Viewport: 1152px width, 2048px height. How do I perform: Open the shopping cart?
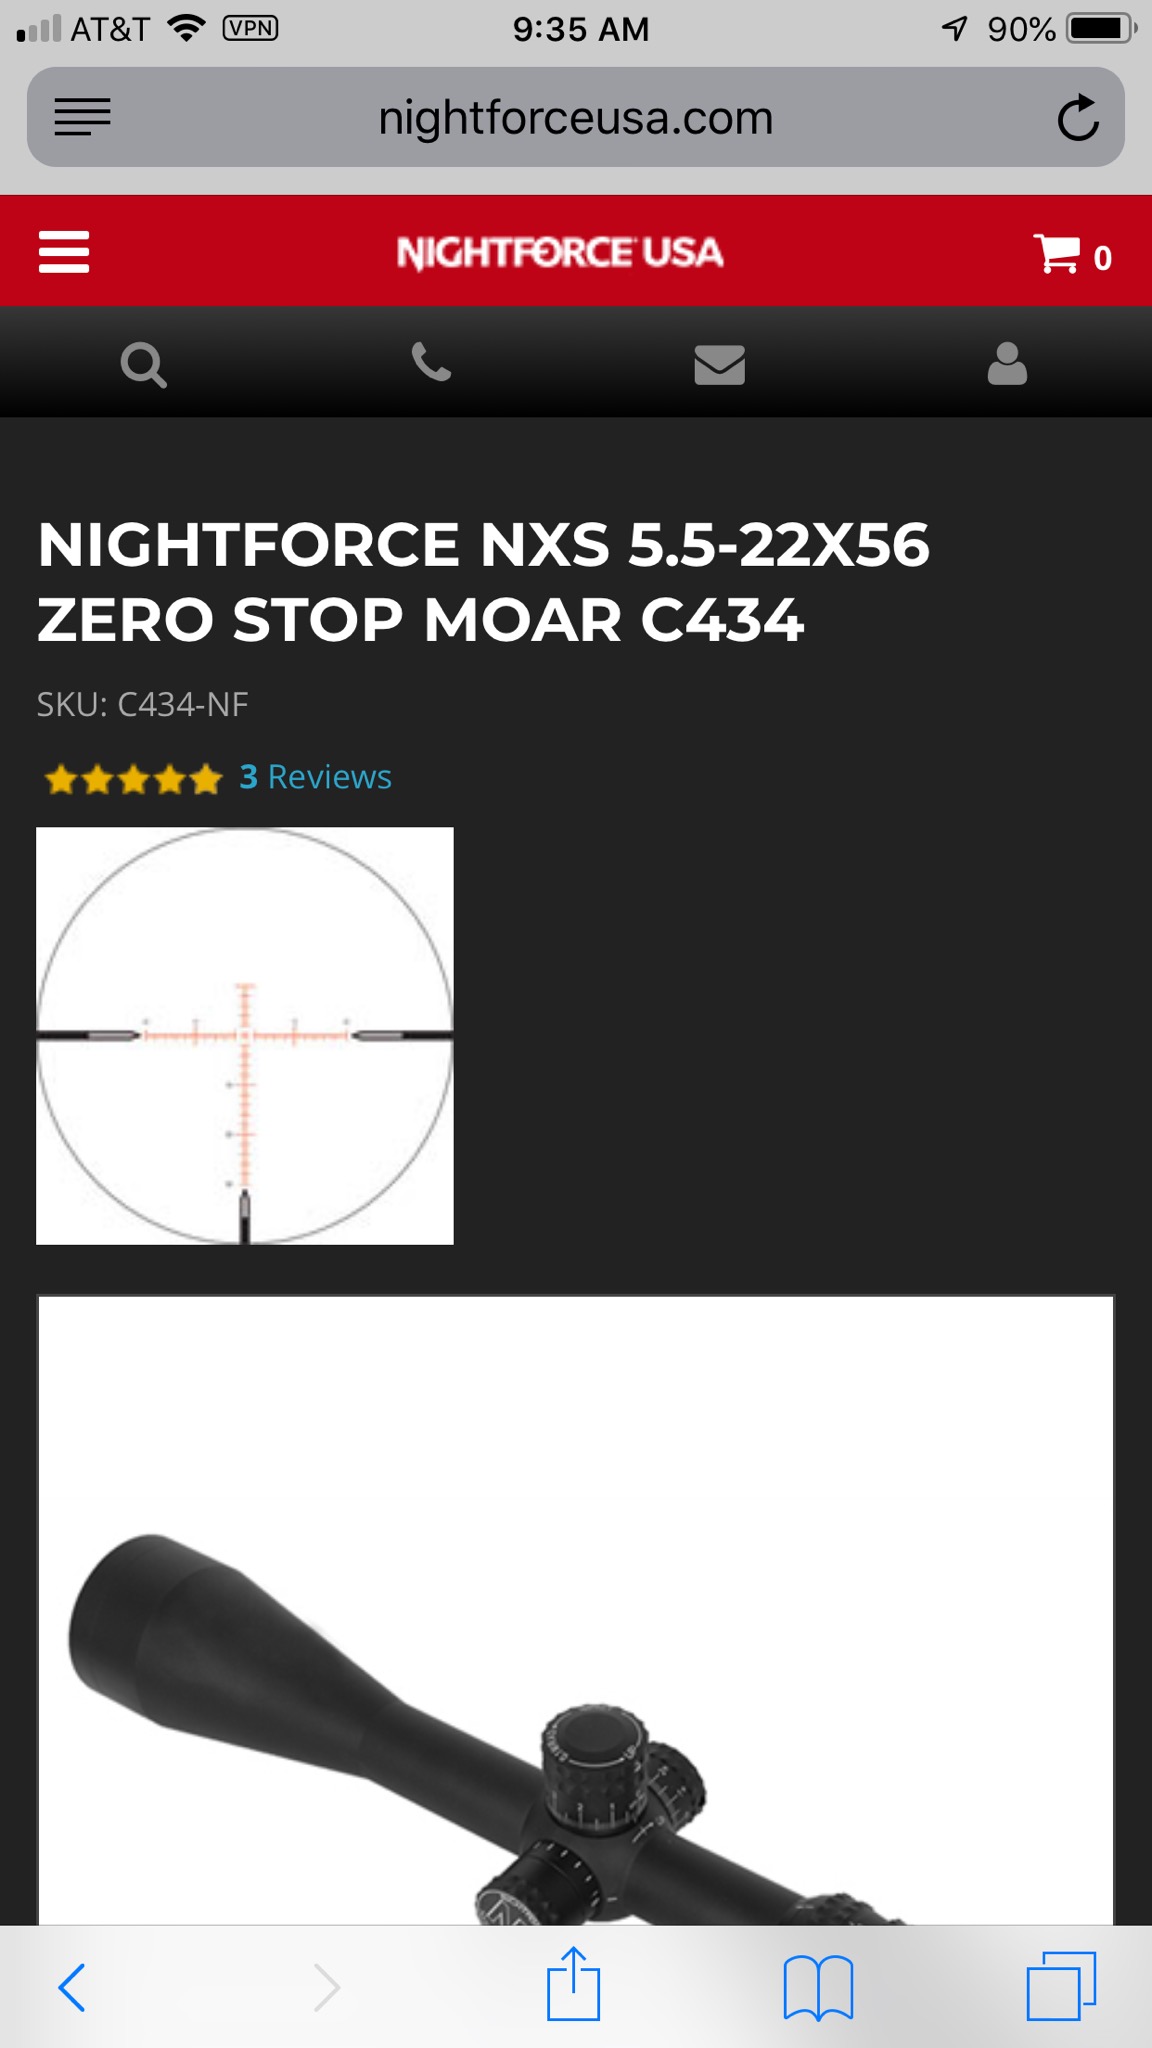point(1073,254)
